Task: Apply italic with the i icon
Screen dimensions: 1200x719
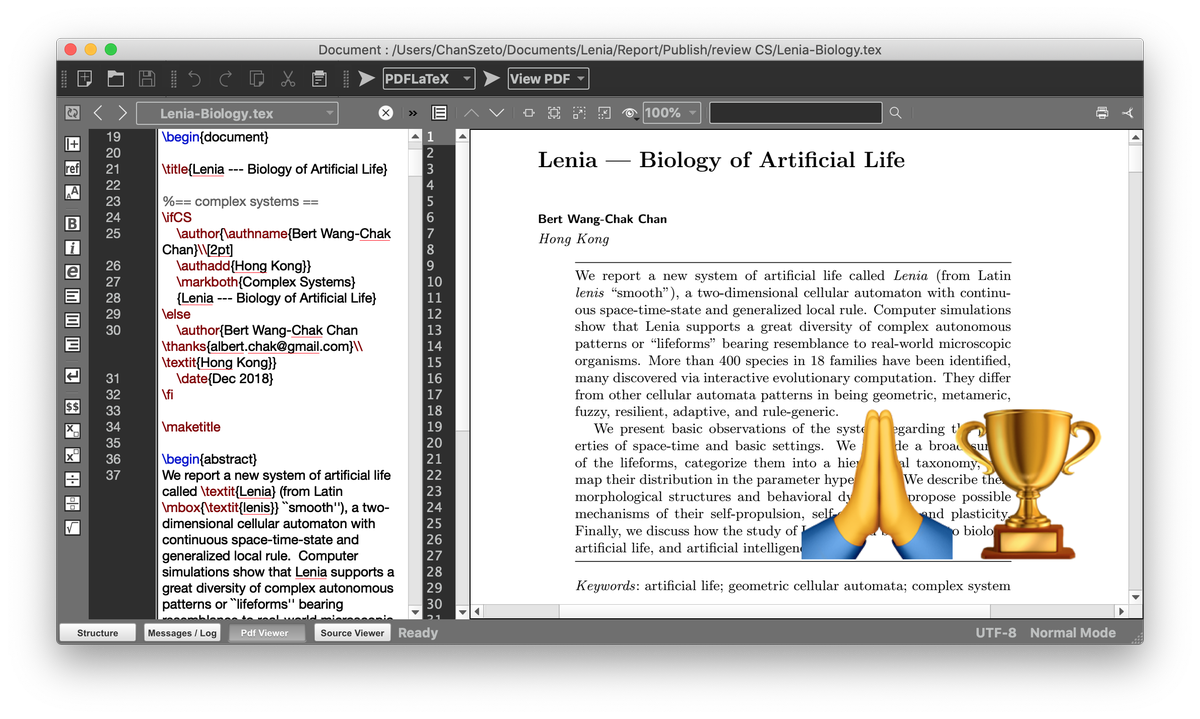Action: [x=72, y=247]
